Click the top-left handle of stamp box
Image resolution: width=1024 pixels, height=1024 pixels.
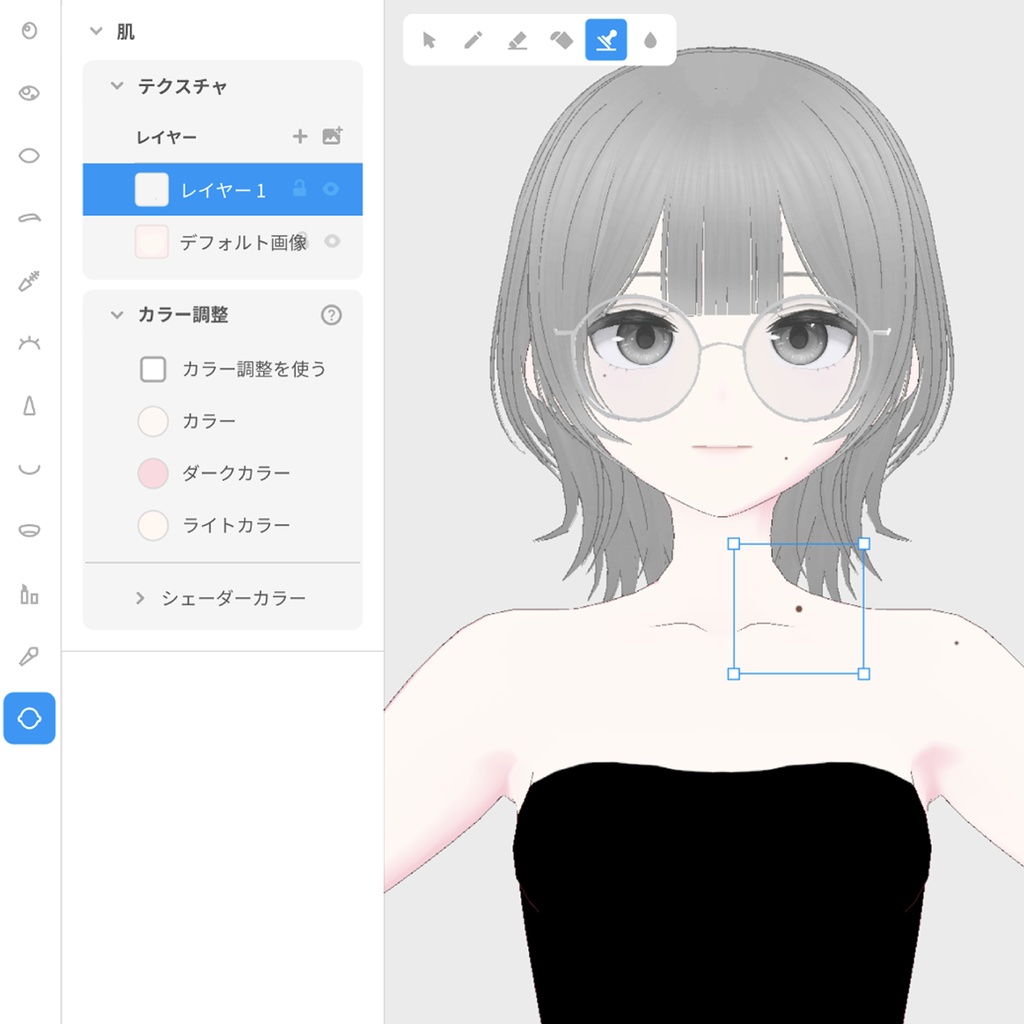coord(733,544)
